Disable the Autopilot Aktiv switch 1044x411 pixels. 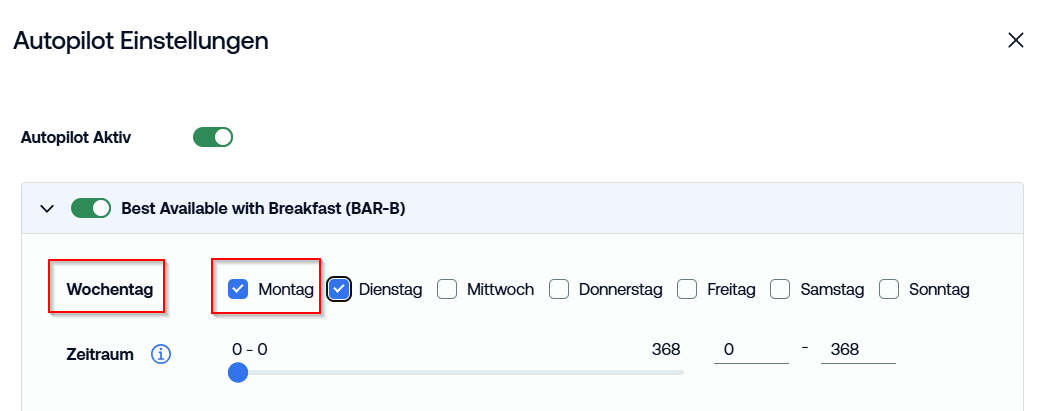click(x=213, y=137)
